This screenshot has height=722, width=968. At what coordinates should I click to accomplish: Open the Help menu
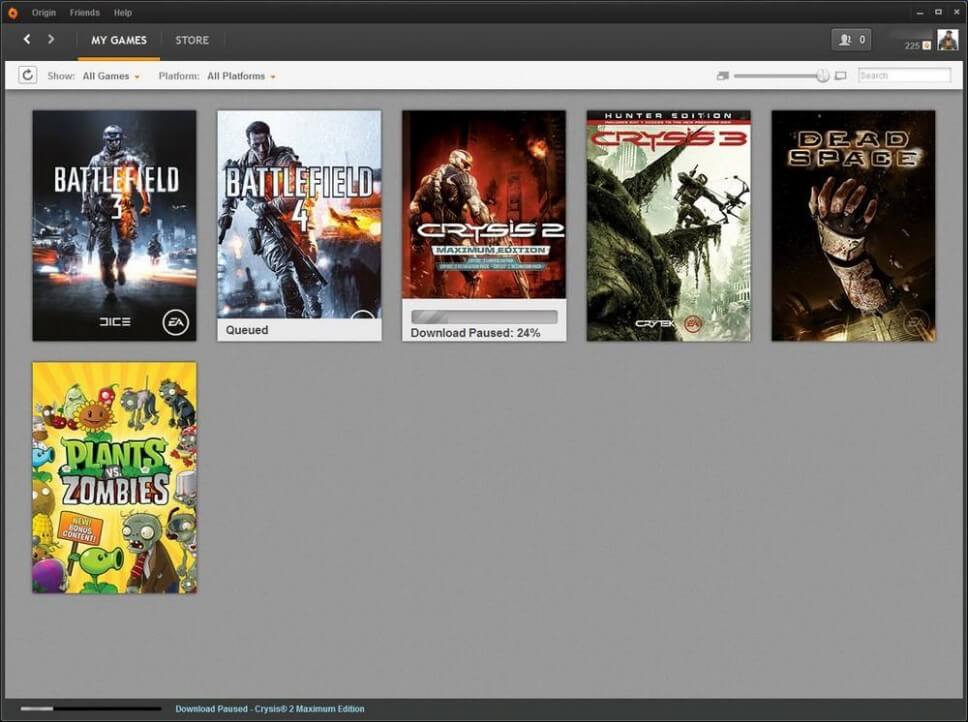(x=123, y=12)
